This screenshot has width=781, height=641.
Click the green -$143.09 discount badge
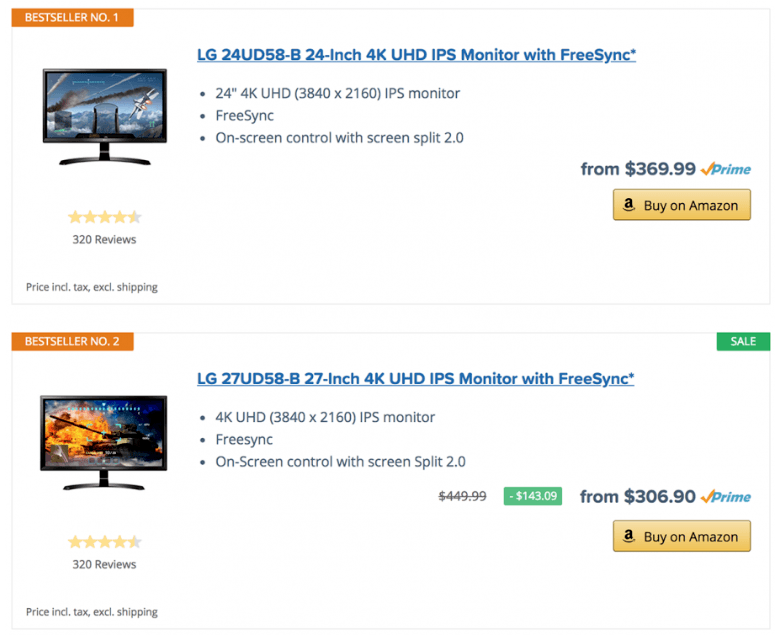[x=533, y=496]
